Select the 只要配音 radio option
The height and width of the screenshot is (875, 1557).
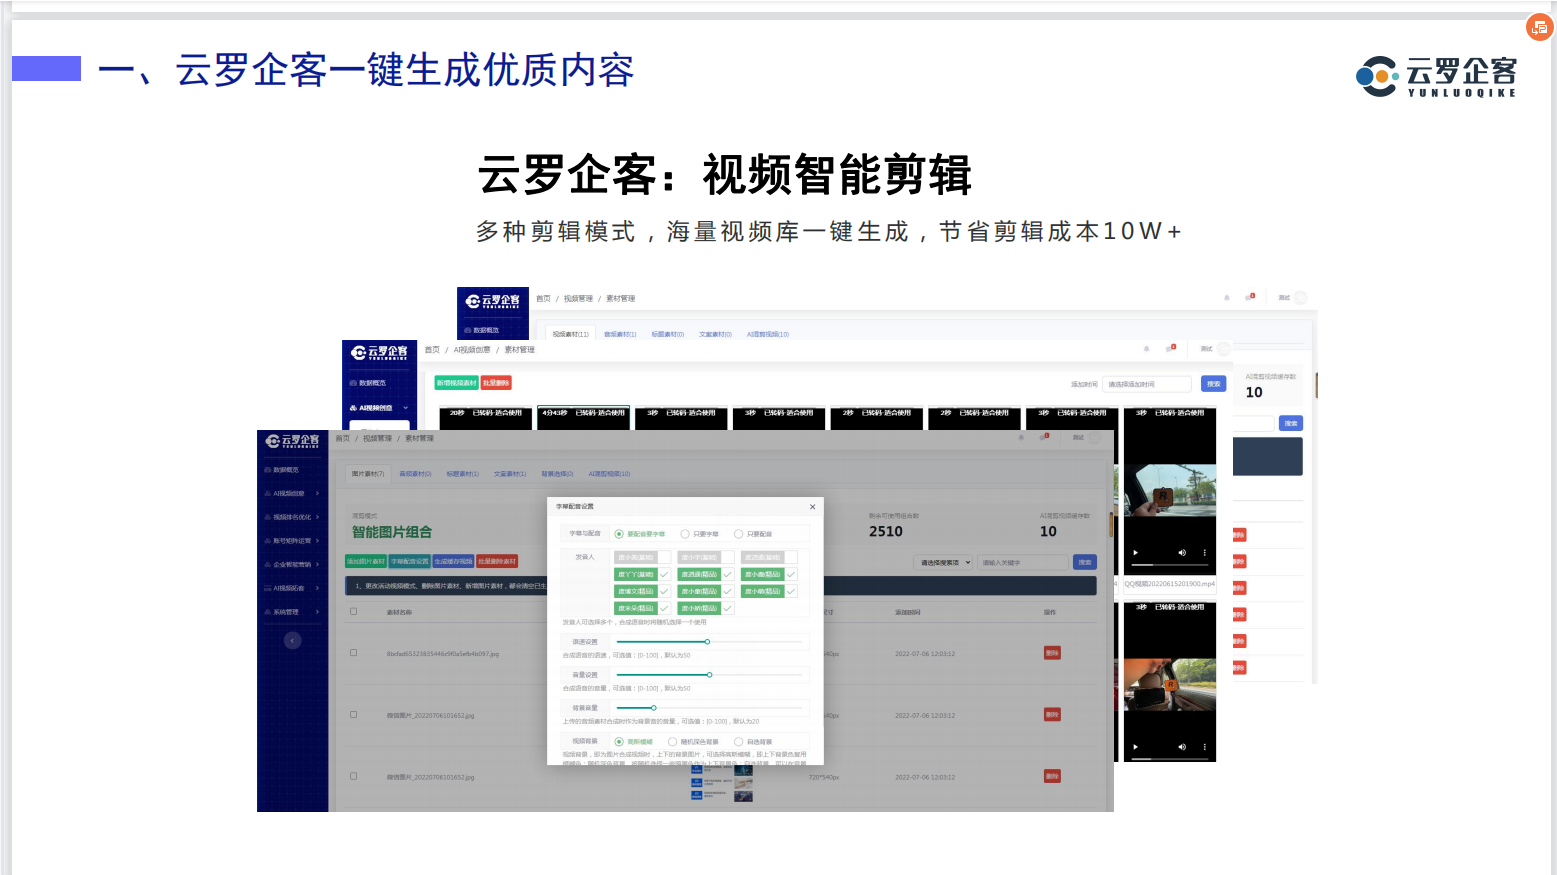click(x=753, y=534)
